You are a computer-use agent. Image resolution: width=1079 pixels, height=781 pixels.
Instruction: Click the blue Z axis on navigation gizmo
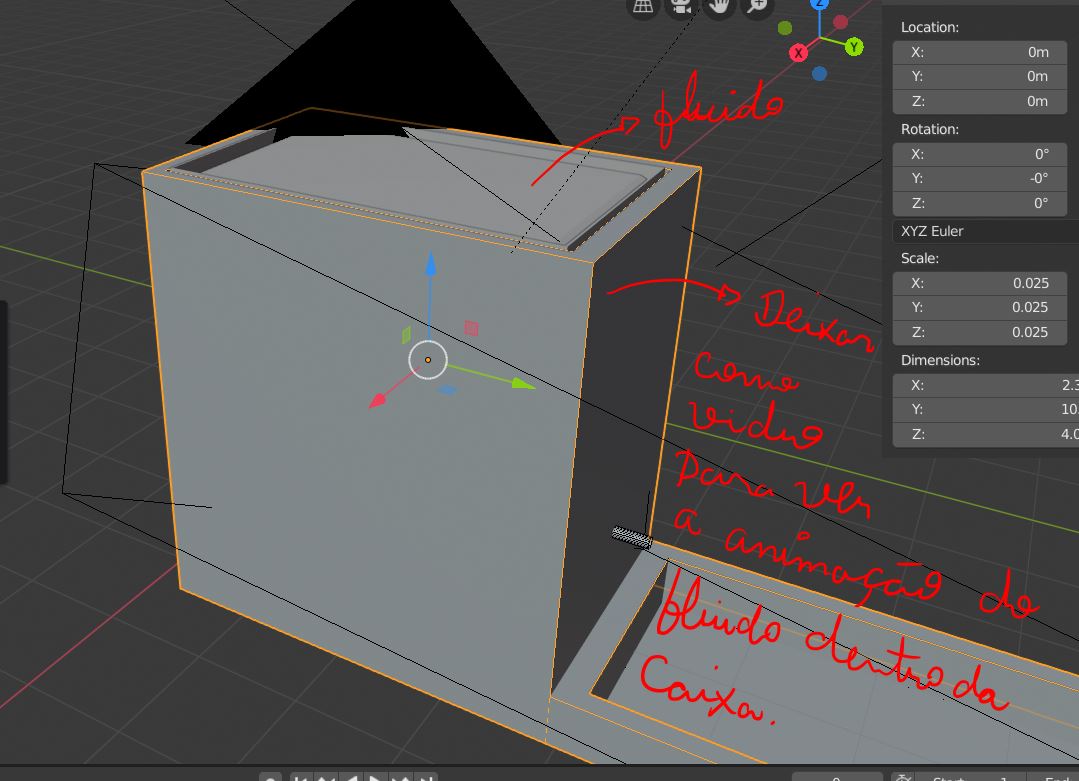pyautogui.click(x=819, y=3)
